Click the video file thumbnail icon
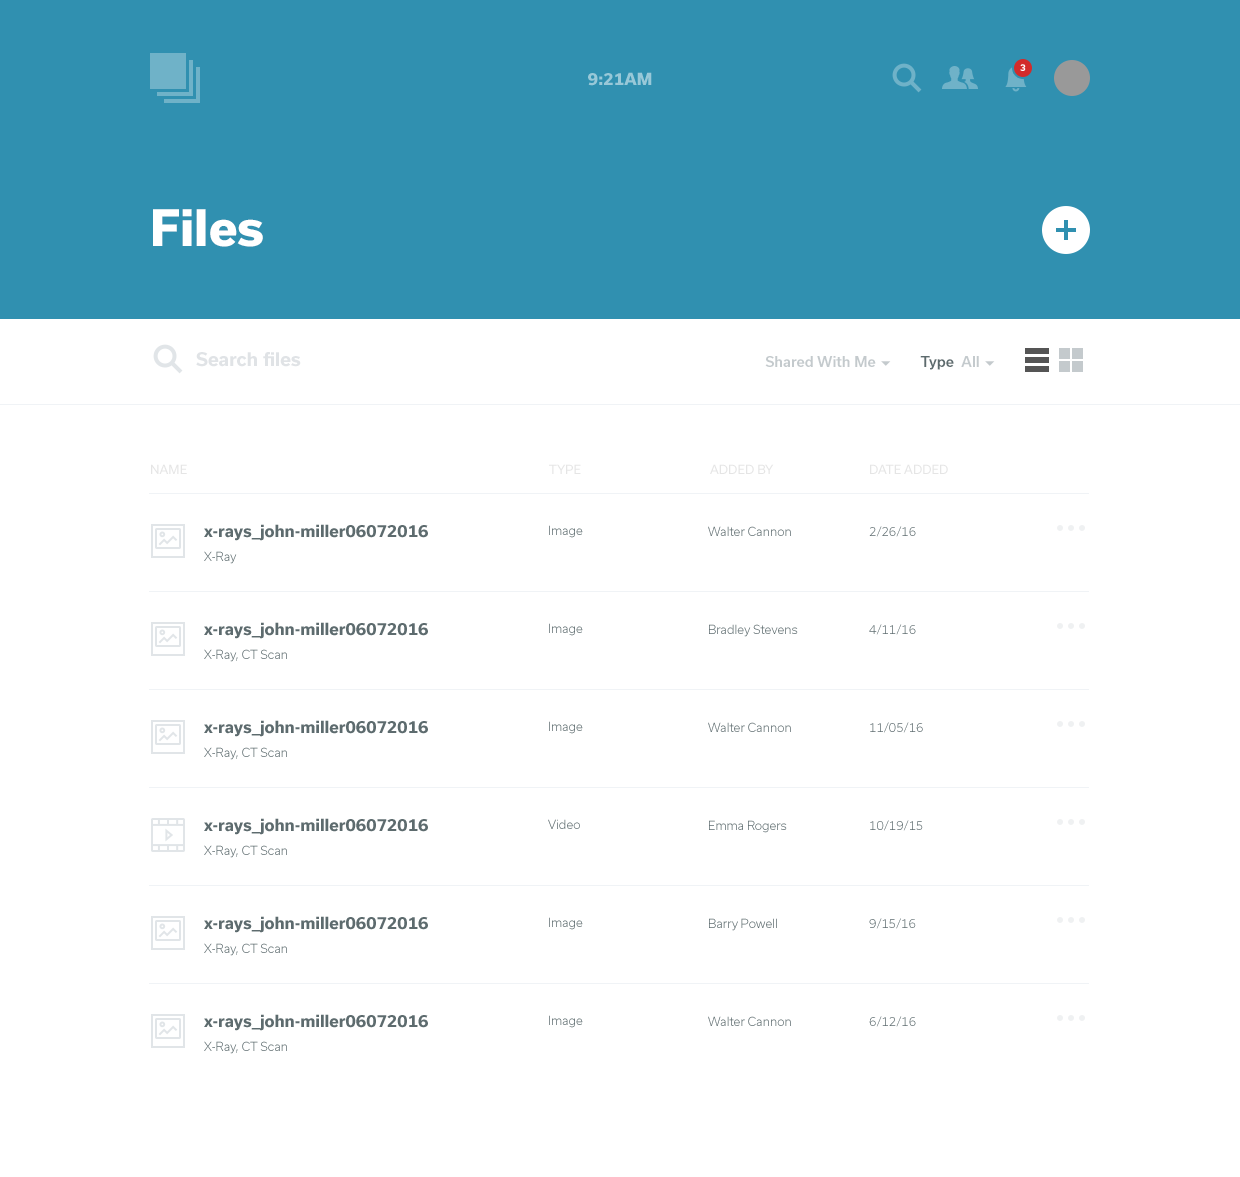The image size is (1240, 1177). [x=168, y=835]
